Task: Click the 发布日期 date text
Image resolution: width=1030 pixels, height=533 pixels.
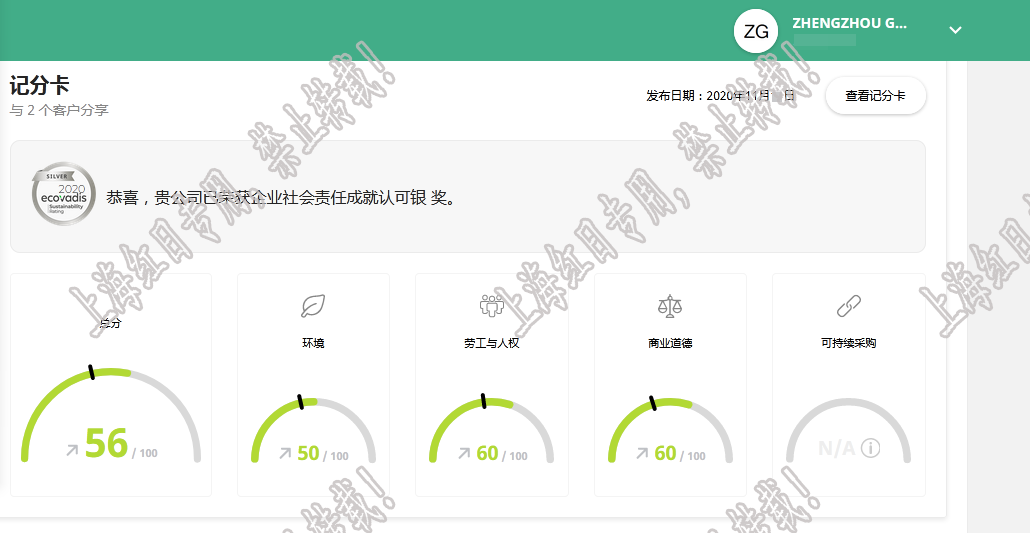Action: [721, 96]
